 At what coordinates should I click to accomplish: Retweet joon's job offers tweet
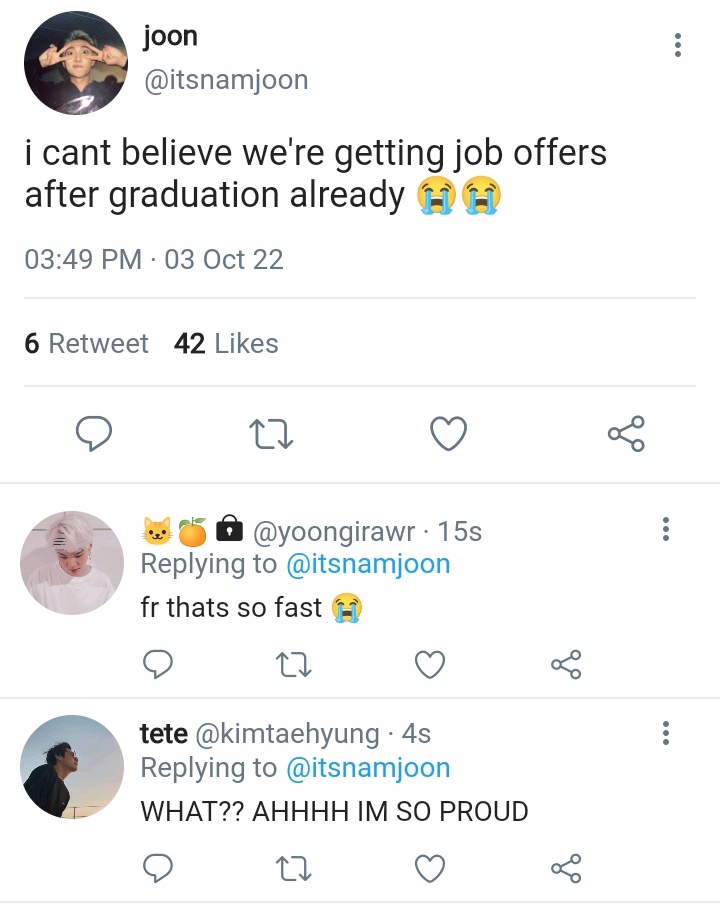click(271, 434)
